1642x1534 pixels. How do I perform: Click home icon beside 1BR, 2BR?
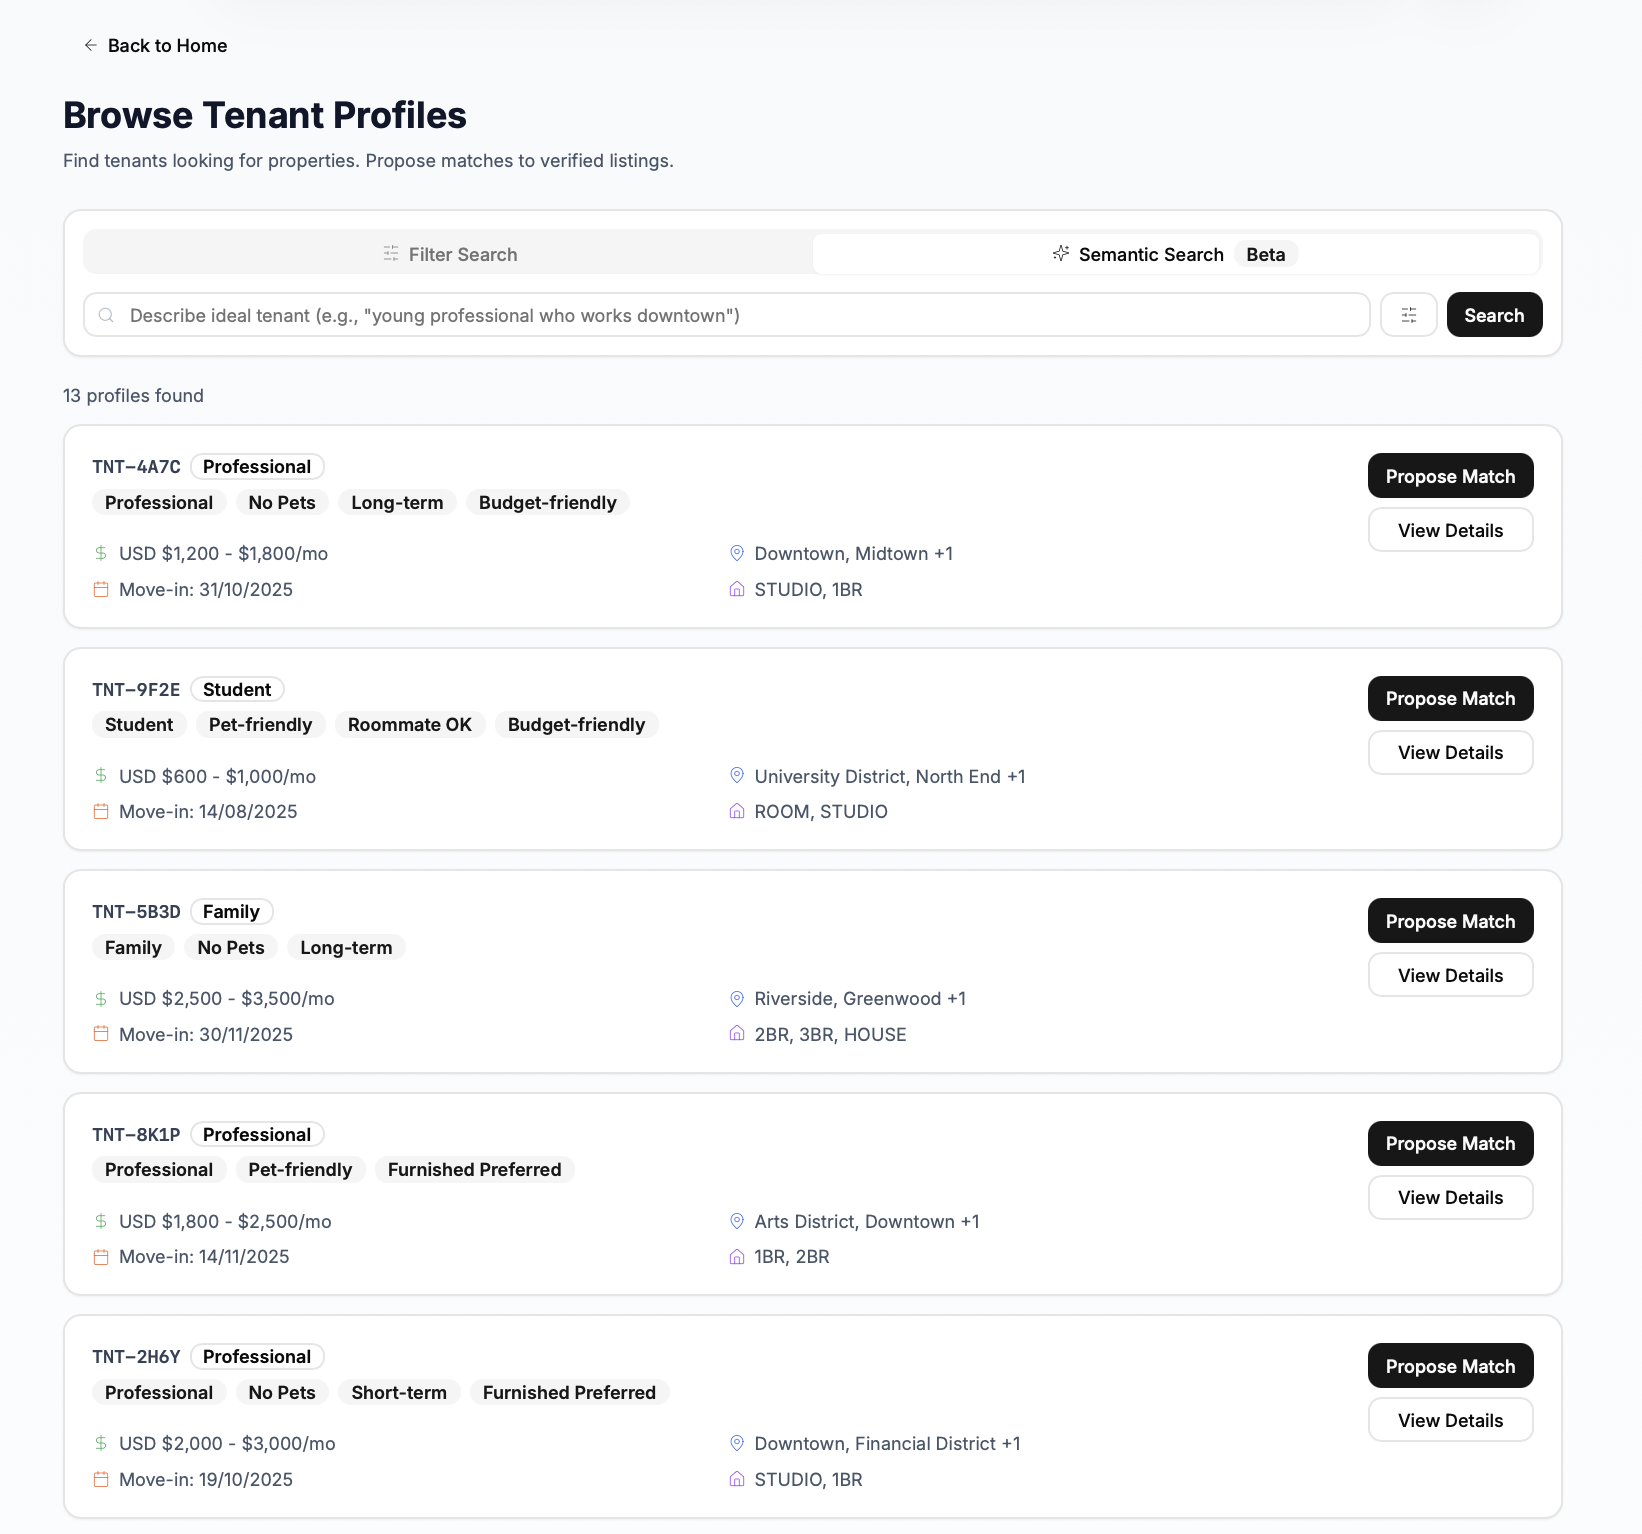pyautogui.click(x=737, y=1257)
